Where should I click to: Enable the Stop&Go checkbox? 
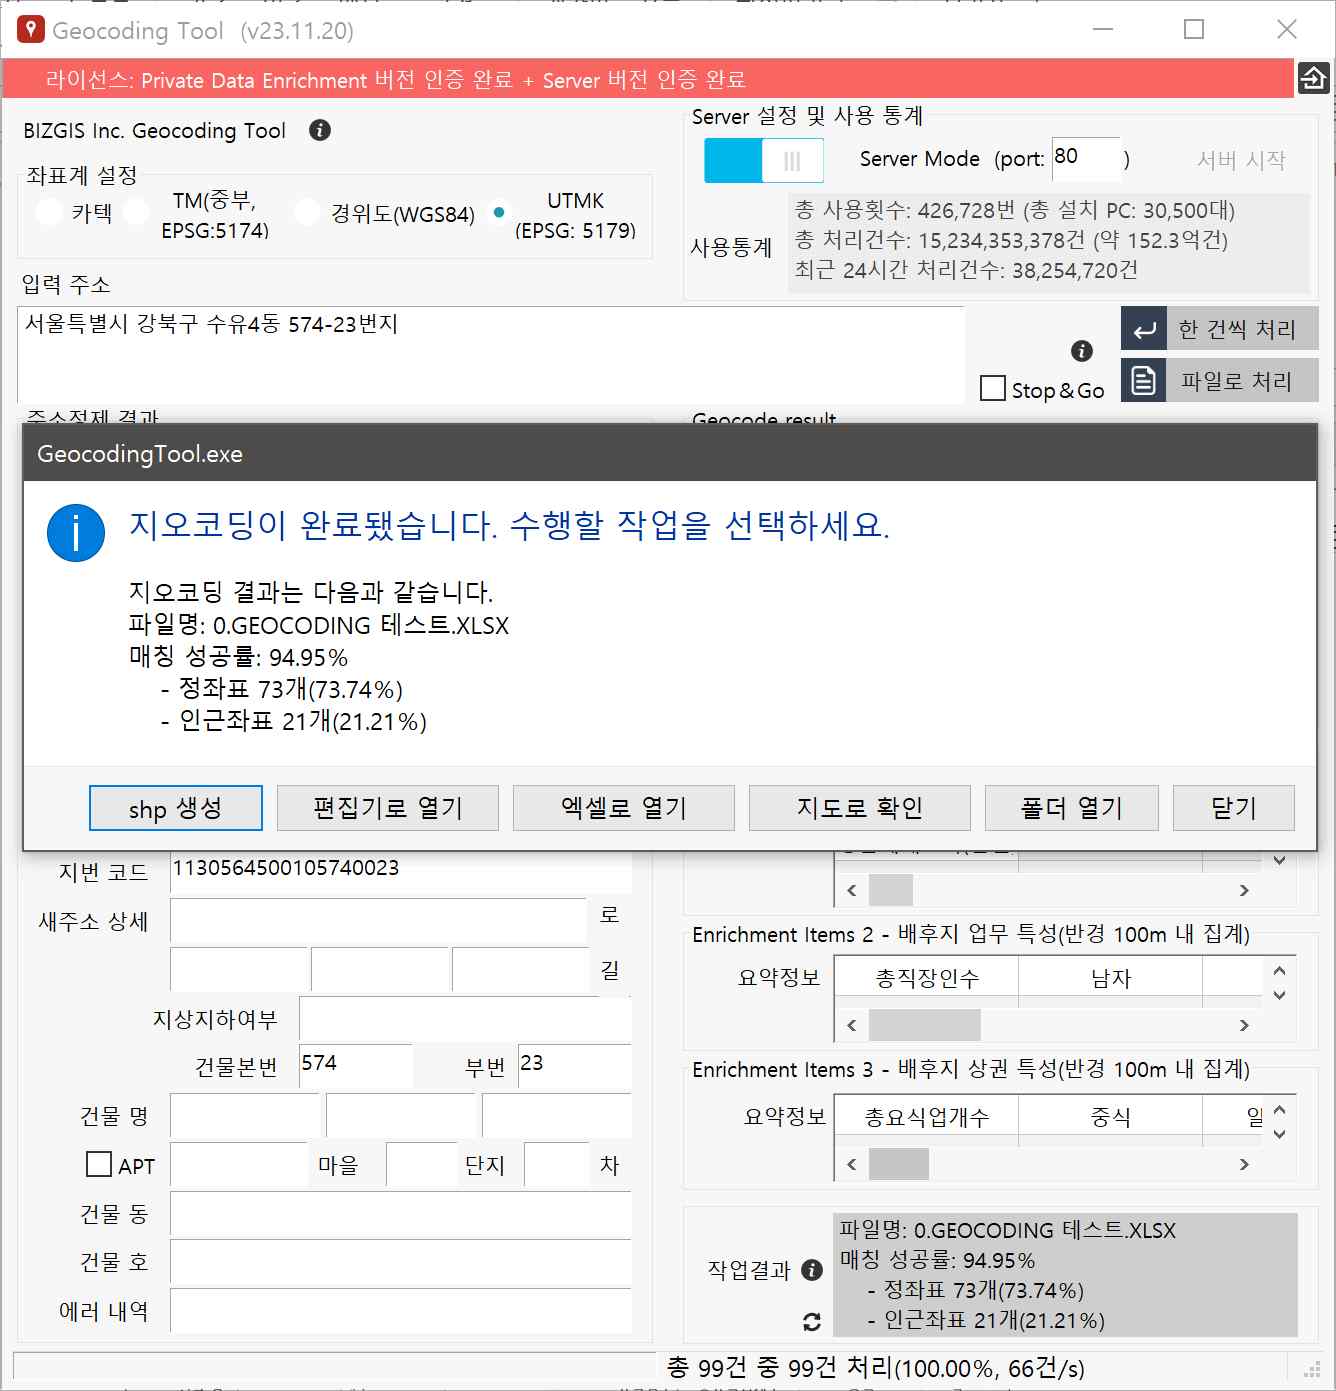click(993, 389)
